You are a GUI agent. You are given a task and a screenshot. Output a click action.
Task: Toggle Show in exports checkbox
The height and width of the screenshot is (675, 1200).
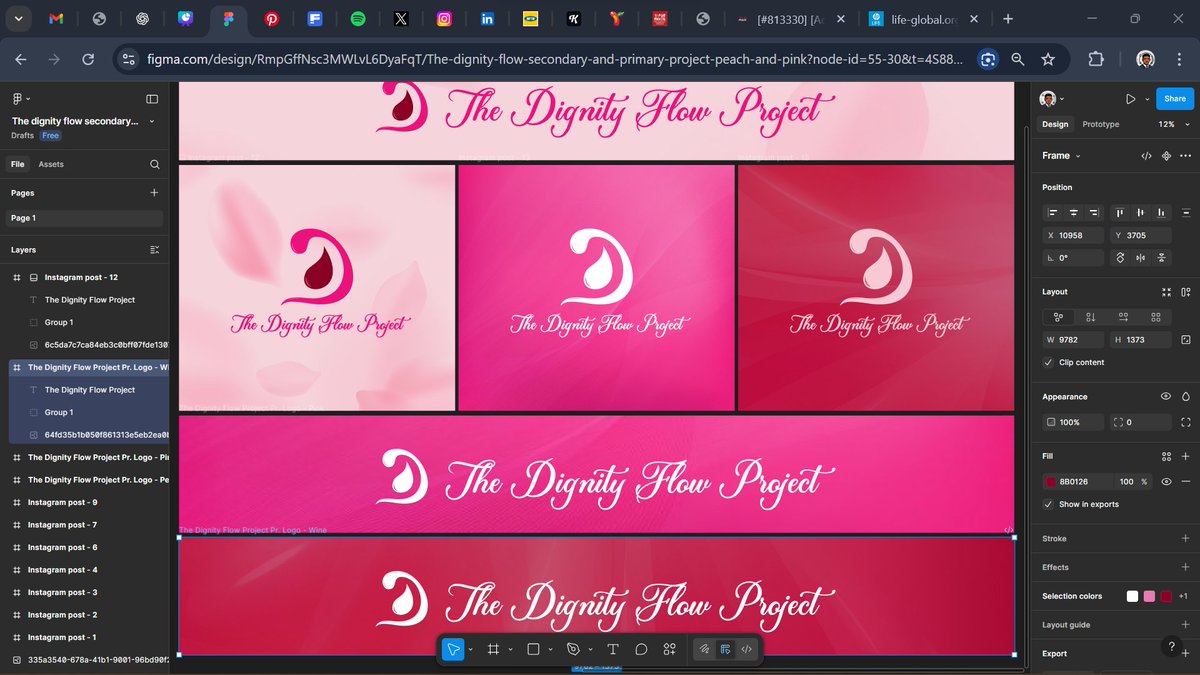(x=1048, y=504)
